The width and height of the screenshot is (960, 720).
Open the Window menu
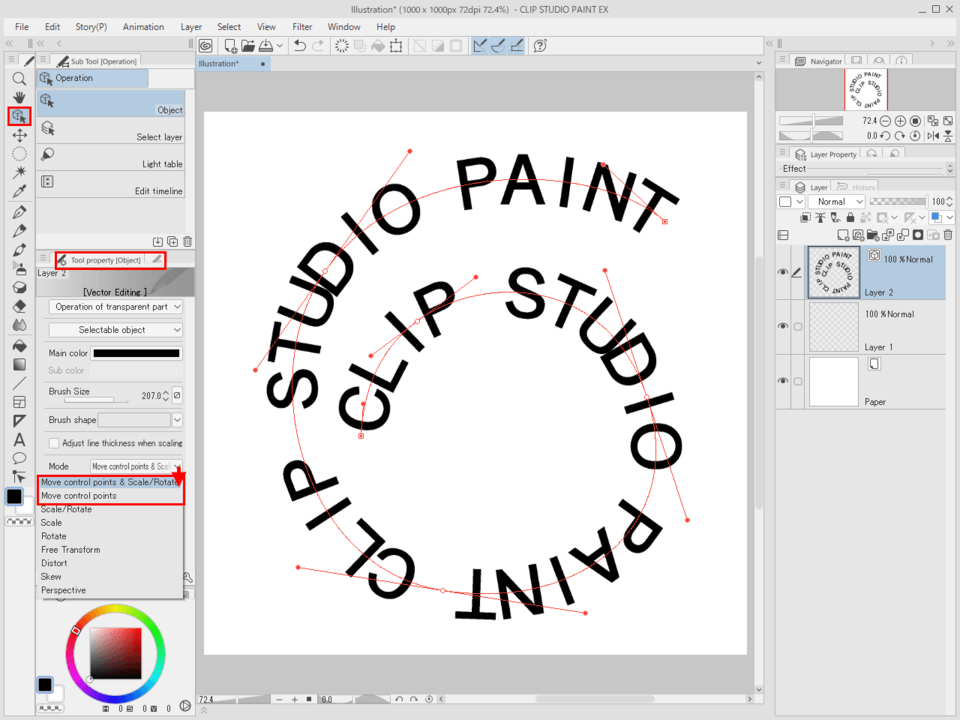344,27
